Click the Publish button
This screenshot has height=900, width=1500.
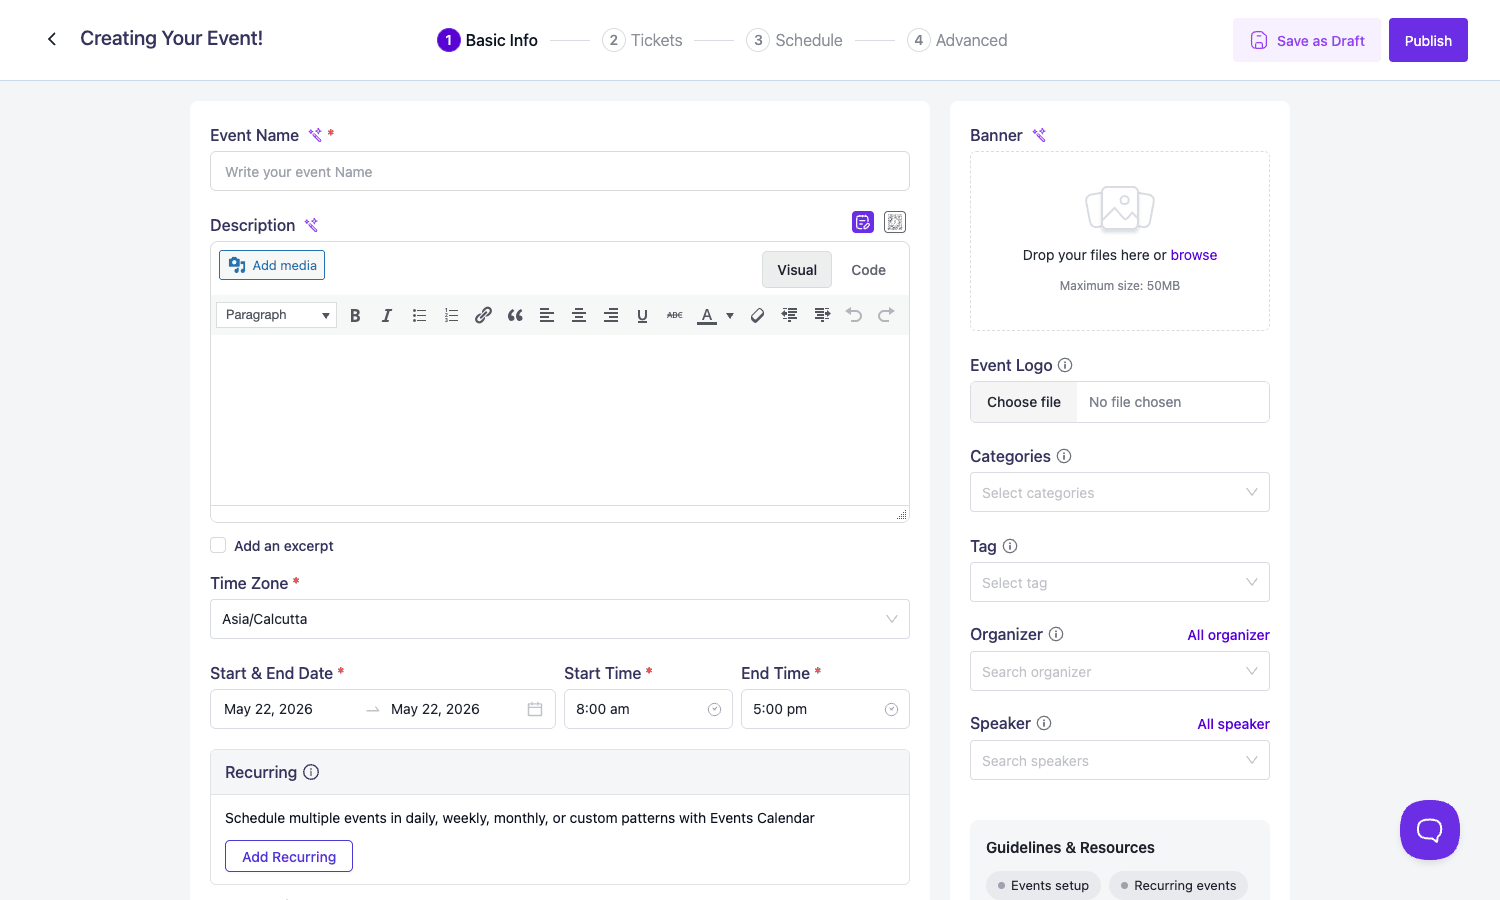[1428, 40]
